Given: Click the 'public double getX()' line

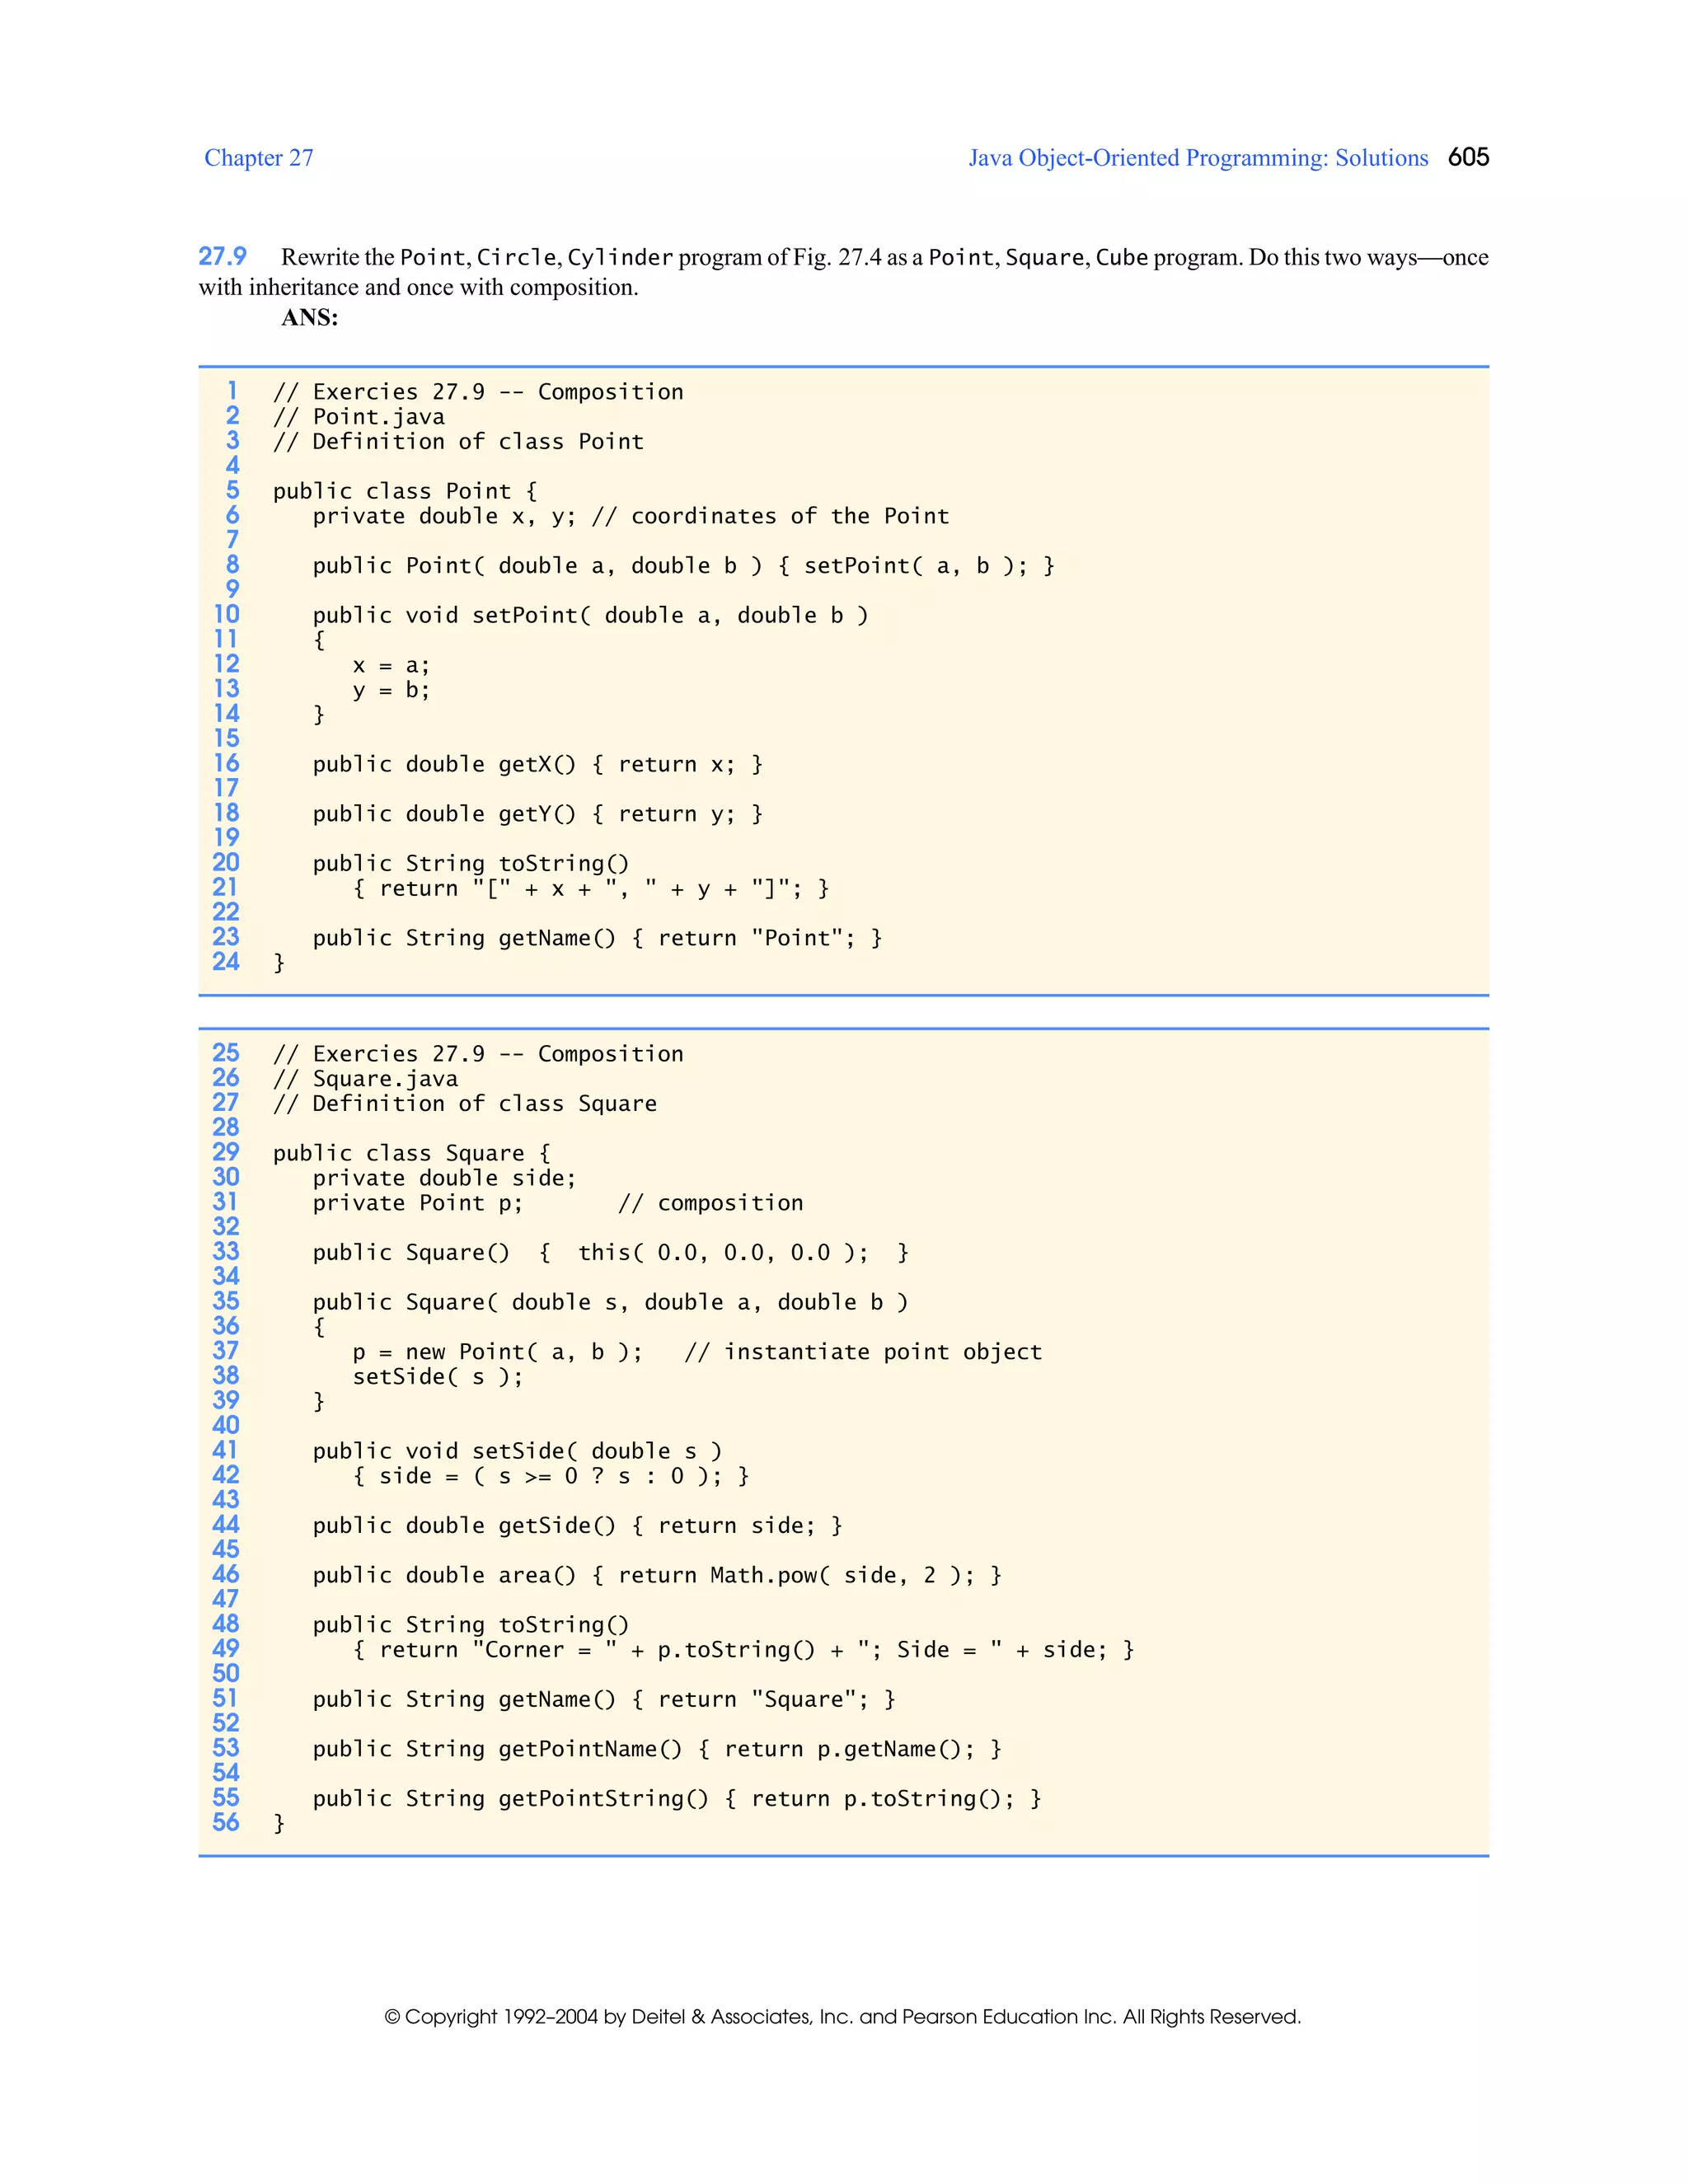Looking at the screenshot, I should click(538, 764).
